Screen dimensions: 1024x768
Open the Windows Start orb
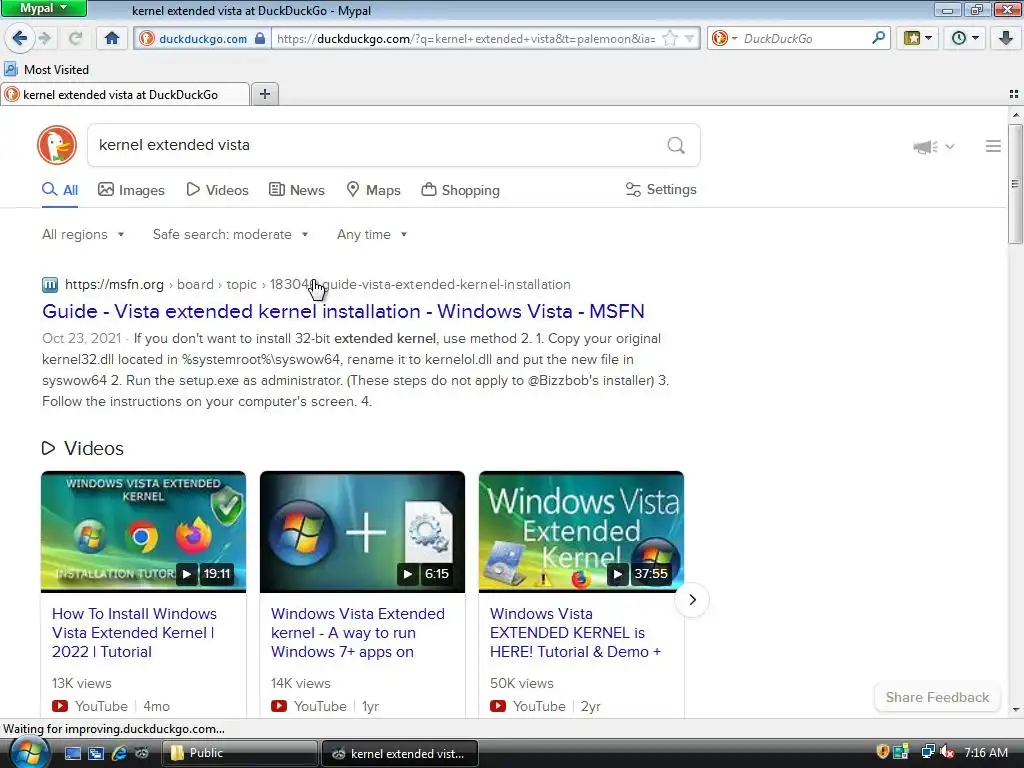pyautogui.click(x=28, y=753)
